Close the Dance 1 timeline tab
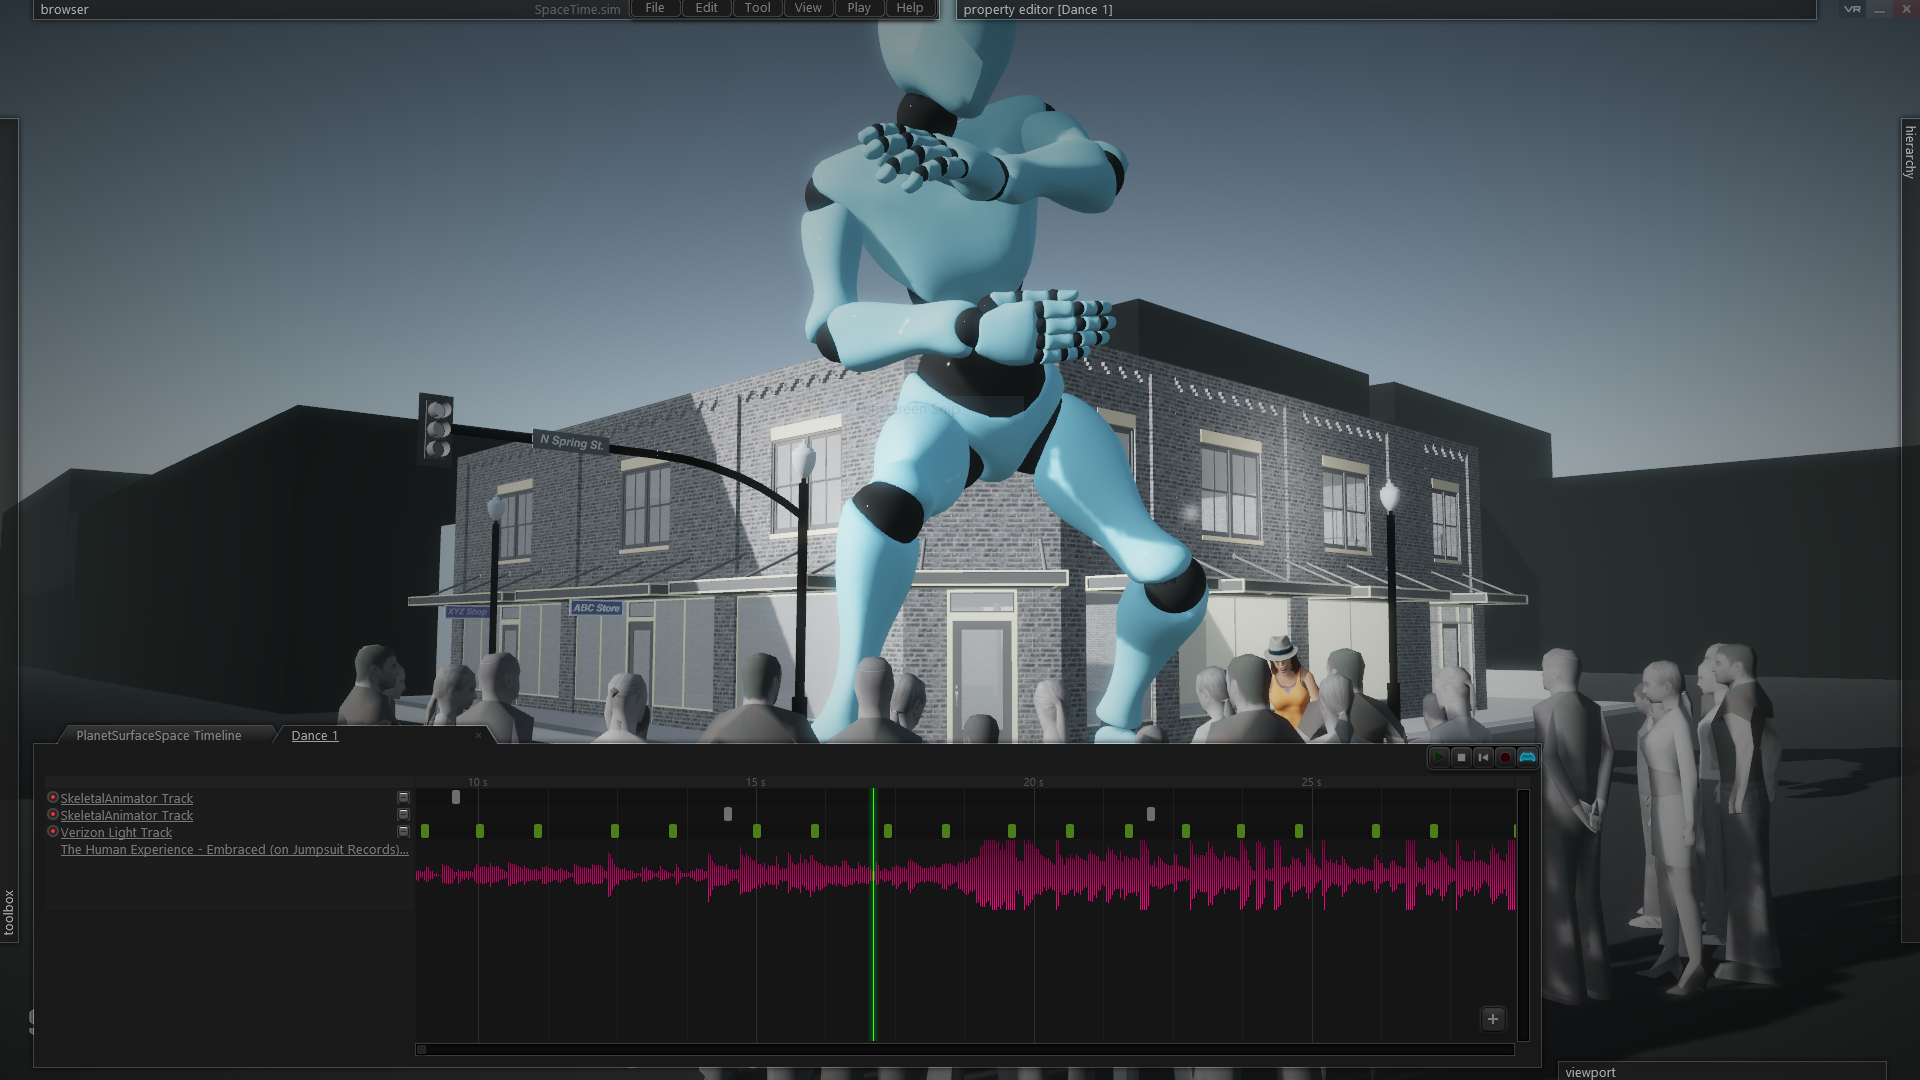The height and width of the screenshot is (1080, 1920). 478,735
